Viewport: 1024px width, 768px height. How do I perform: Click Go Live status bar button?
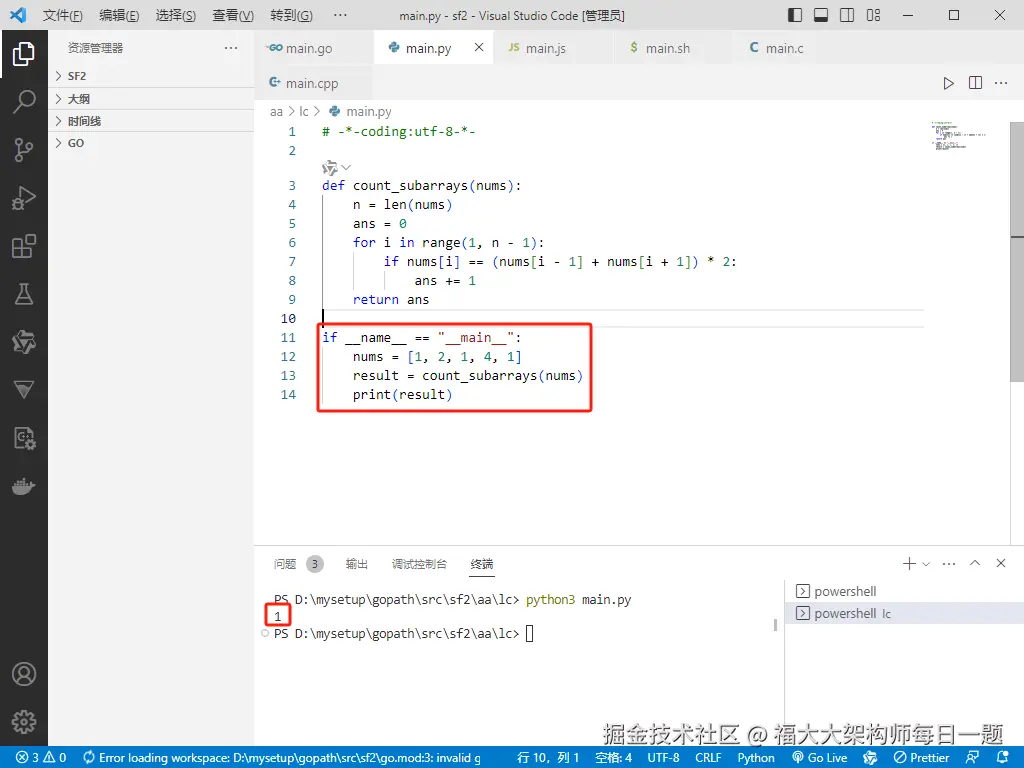point(820,758)
